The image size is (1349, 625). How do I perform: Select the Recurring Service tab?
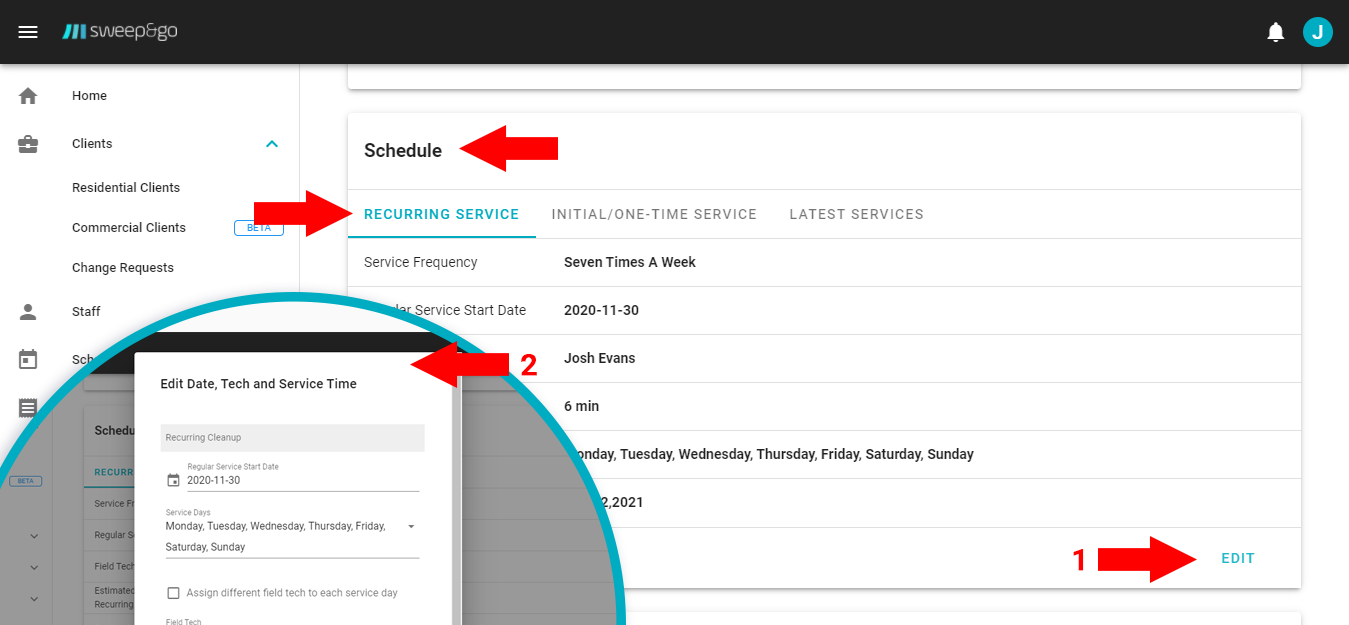point(441,214)
